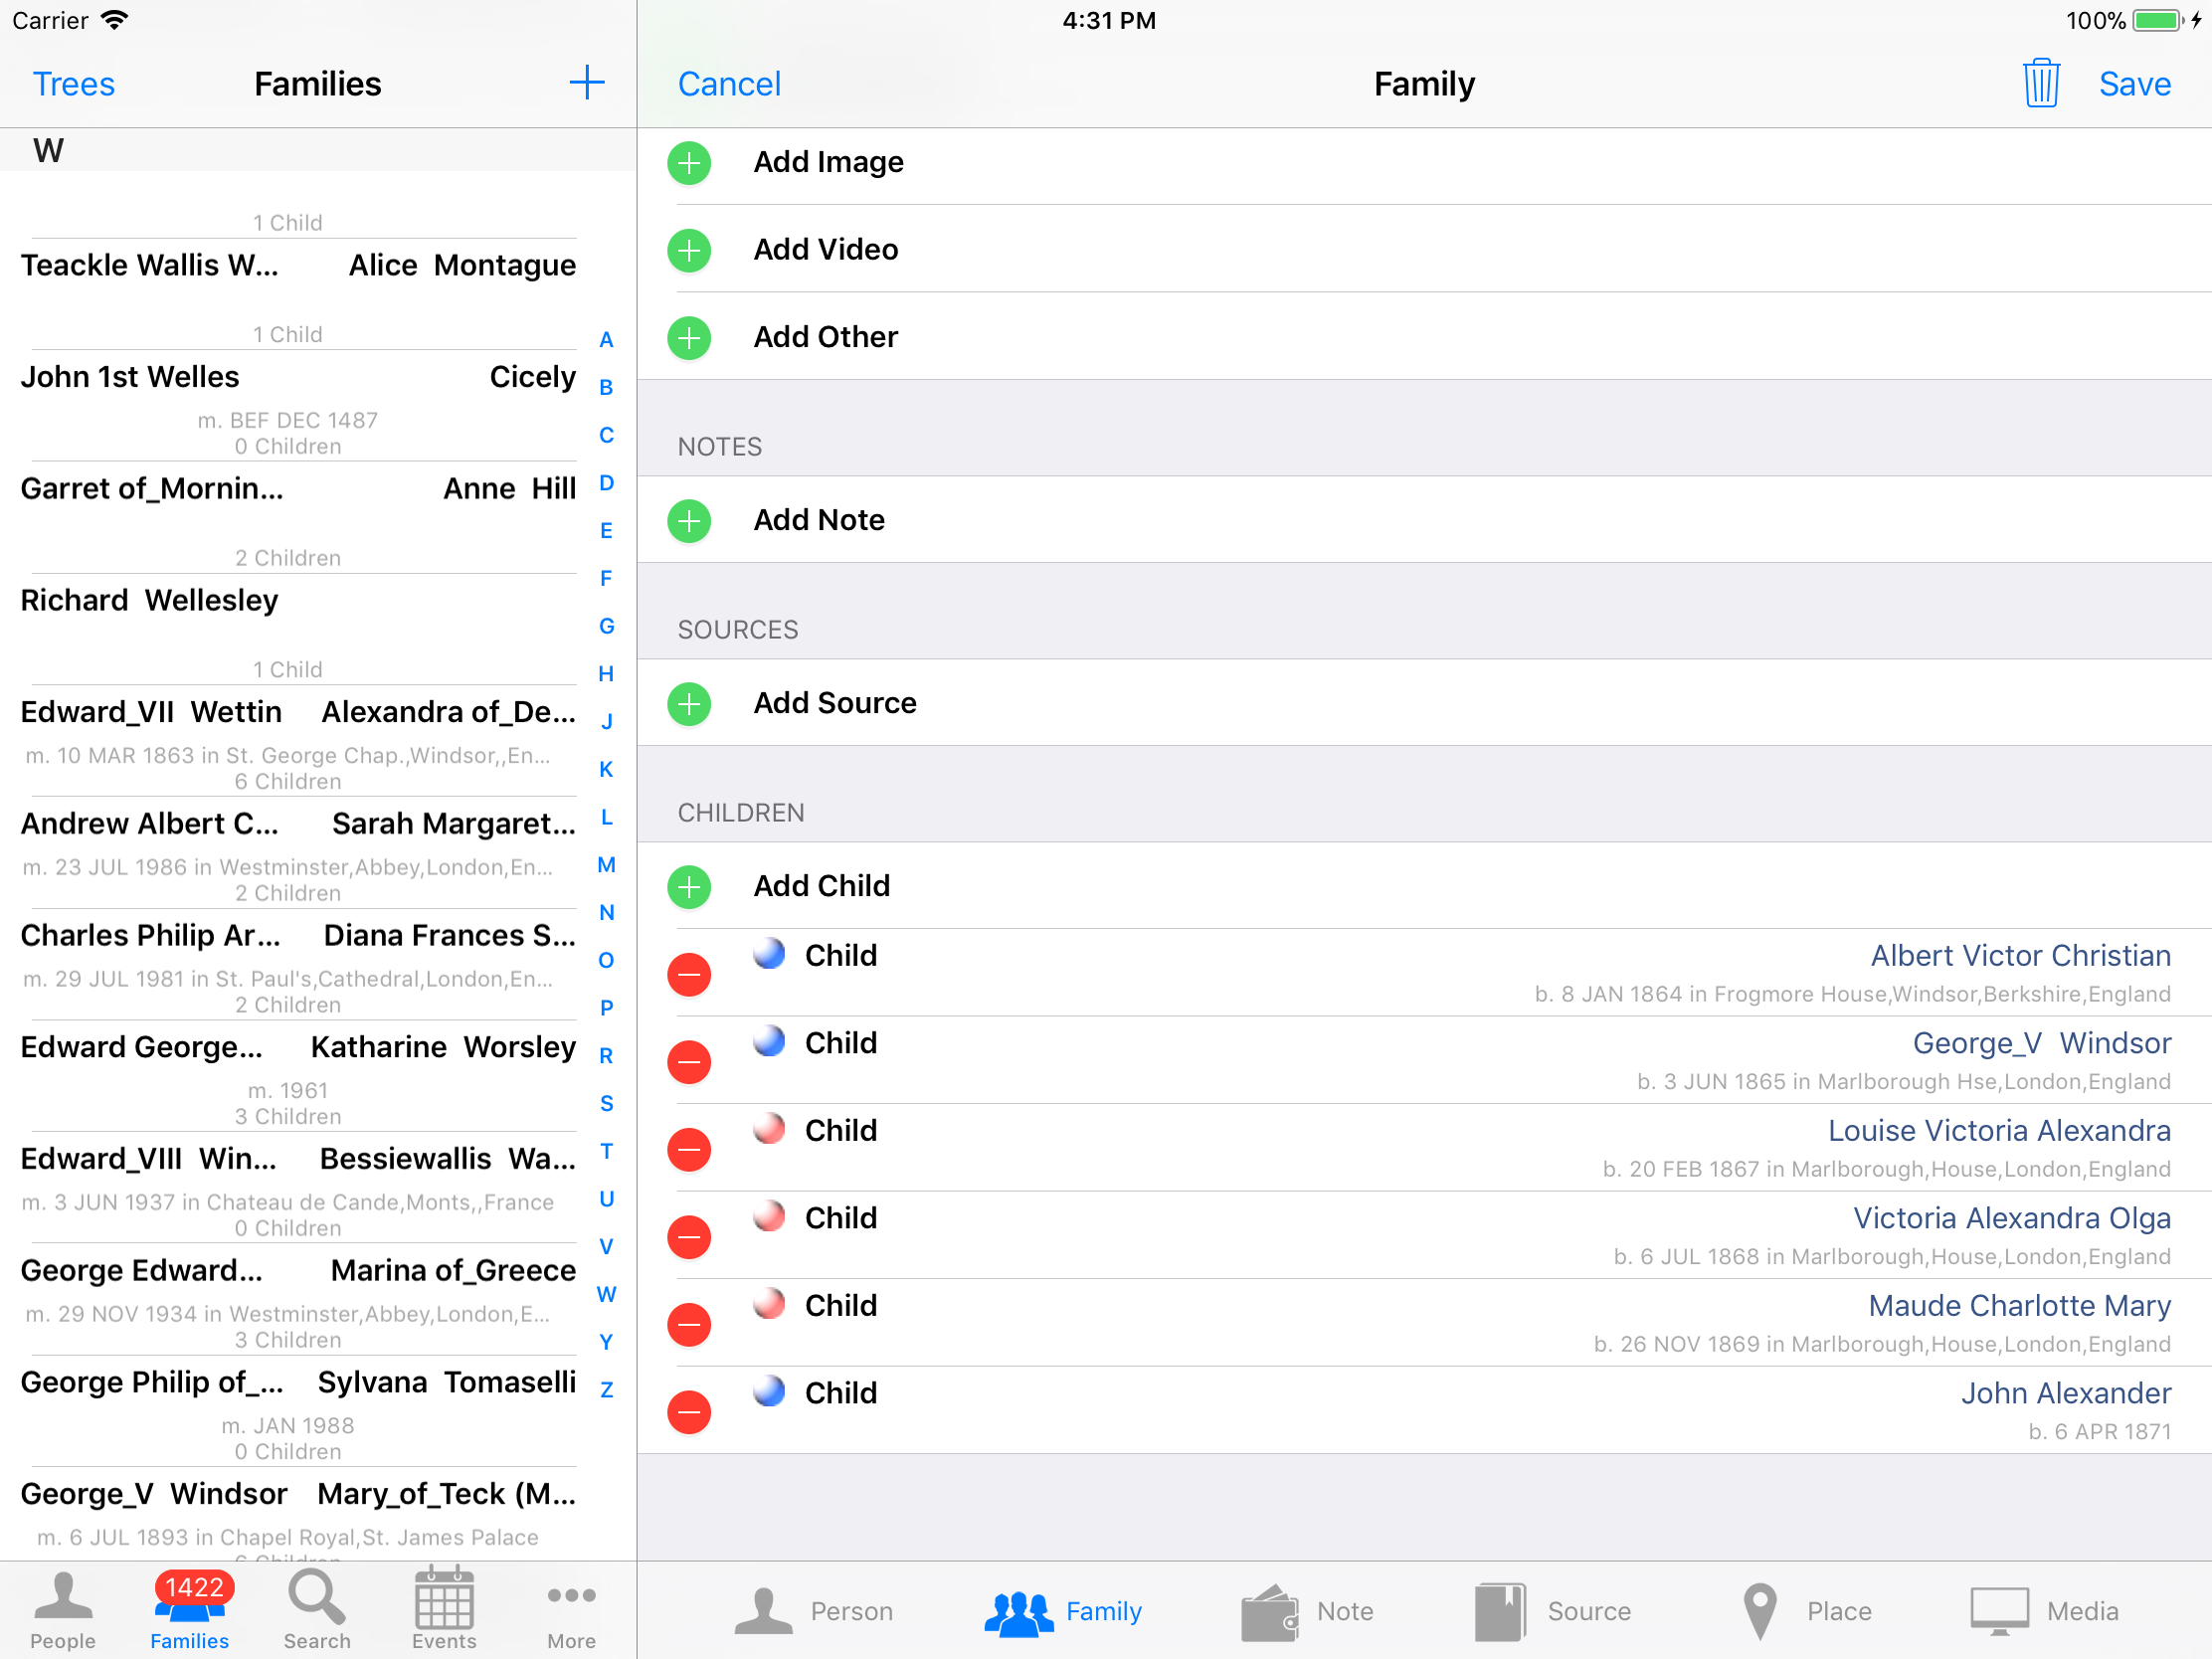2212x1659 pixels.
Task: Open the Media tab
Action: (x=2044, y=1610)
